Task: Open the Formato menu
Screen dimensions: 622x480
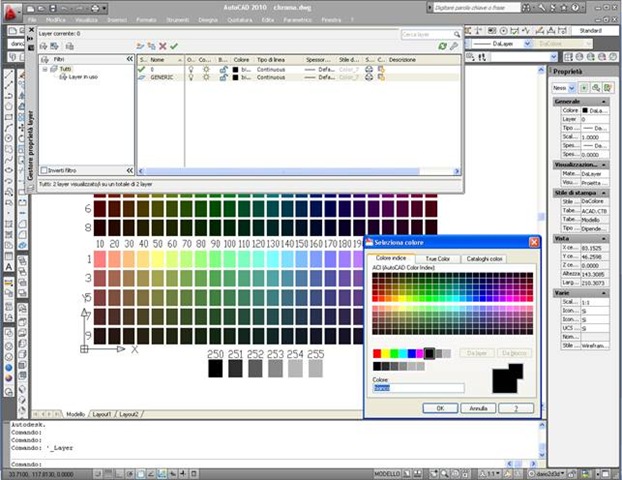Action: coord(147,19)
